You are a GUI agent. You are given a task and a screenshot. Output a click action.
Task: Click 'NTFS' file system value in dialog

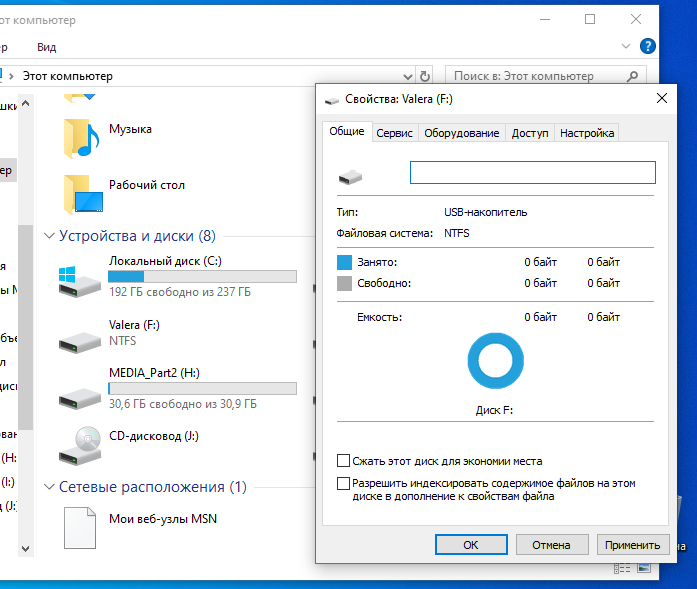pyautogui.click(x=457, y=233)
